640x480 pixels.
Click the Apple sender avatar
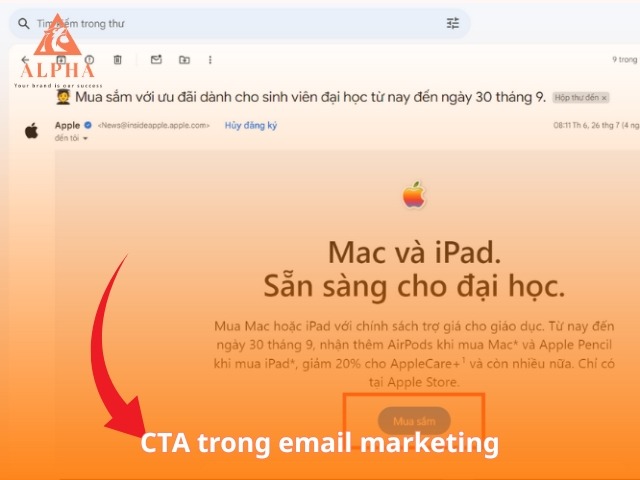31,131
